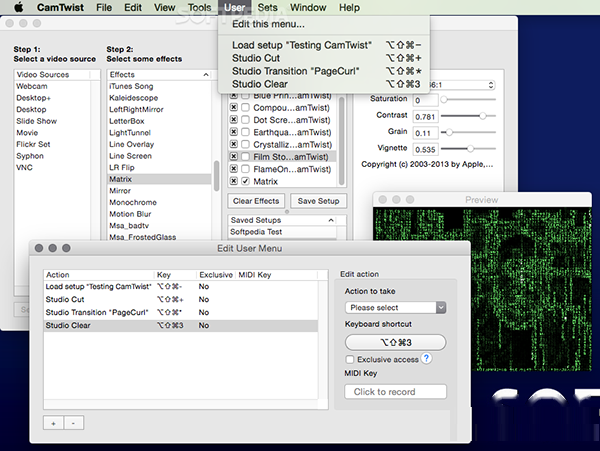This screenshot has height=451, width=600.
Task: Select Softpedia Test saved setup
Action: click(282, 232)
